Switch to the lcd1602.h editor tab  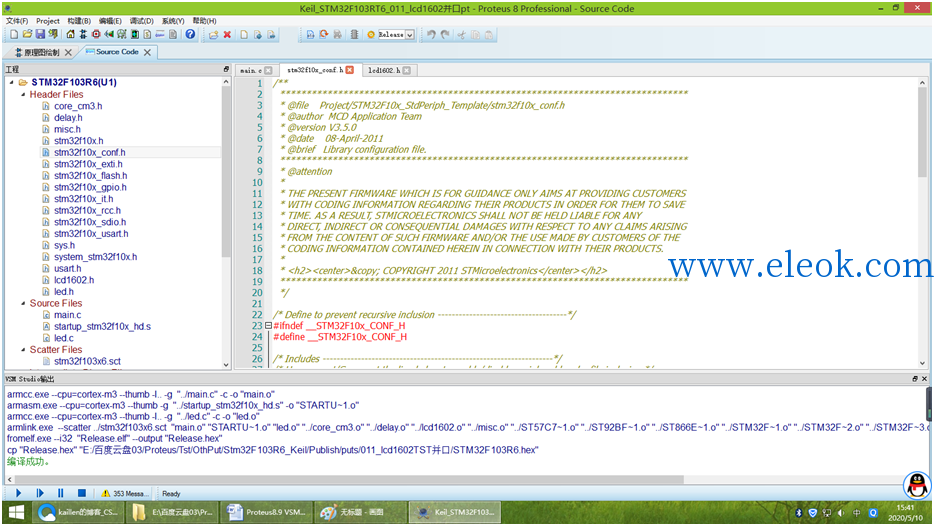coord(384,70)
